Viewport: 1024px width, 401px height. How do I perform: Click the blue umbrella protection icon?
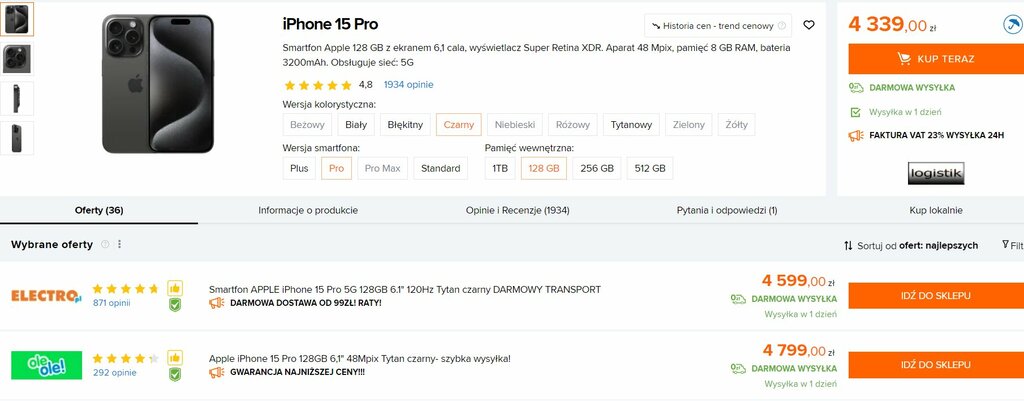(x=1012, y=25)
